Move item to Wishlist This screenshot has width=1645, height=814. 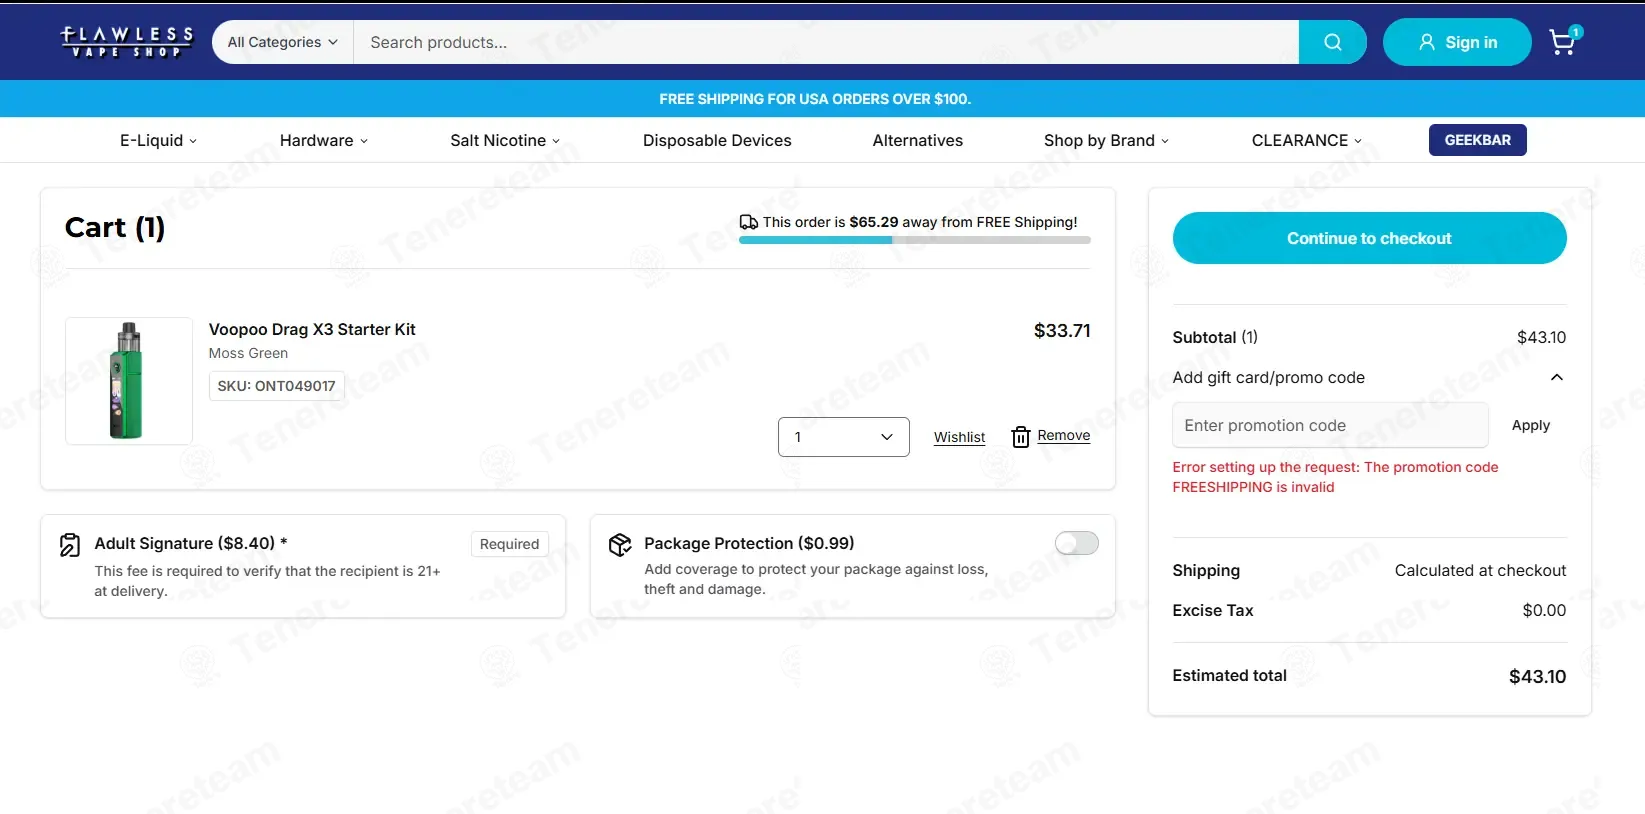coord(959,437)
